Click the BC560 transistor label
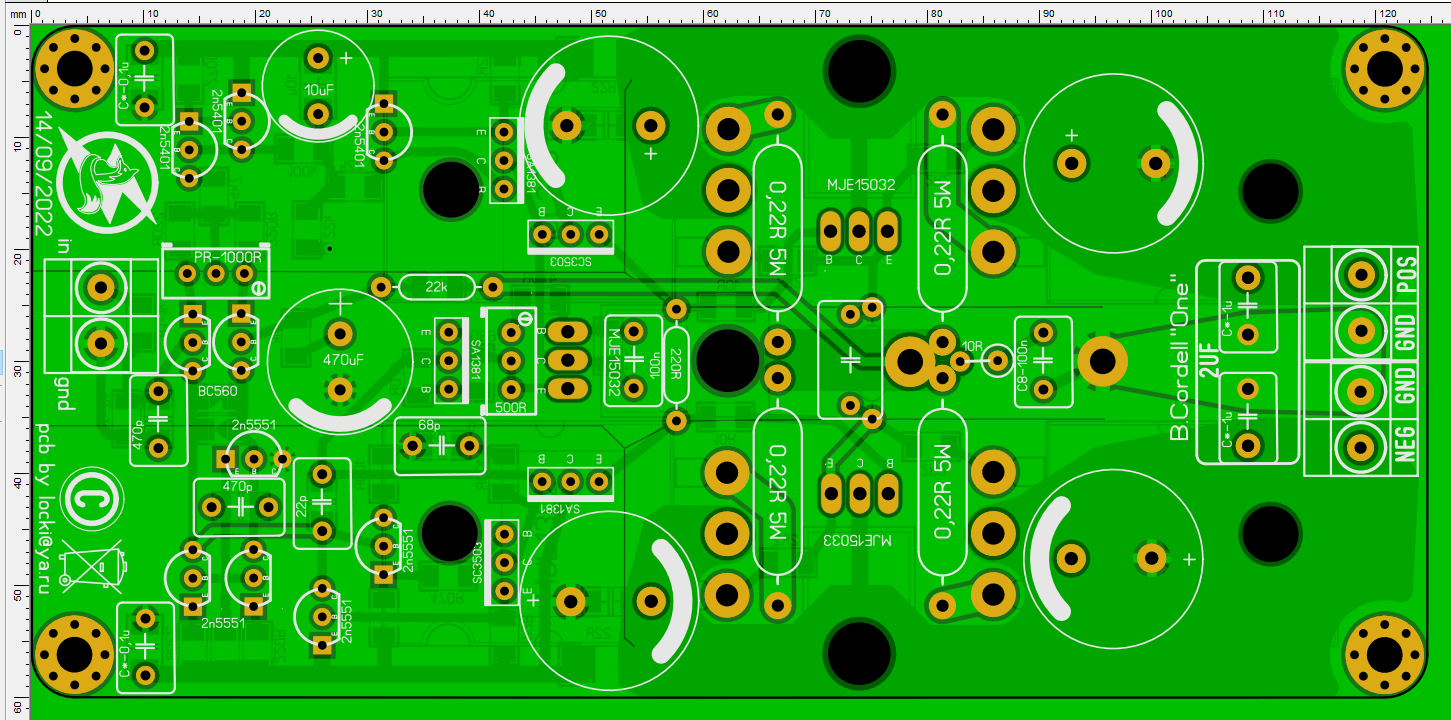 217,391
